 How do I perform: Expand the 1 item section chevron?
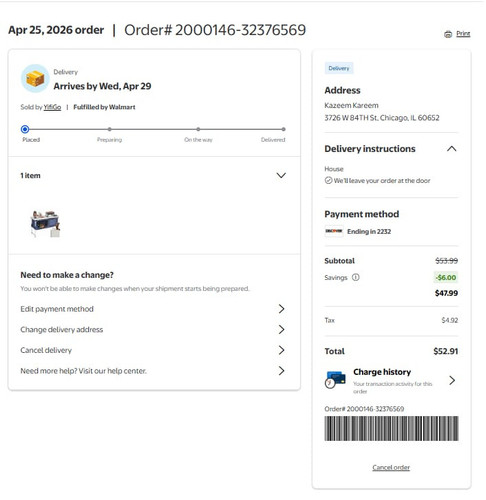(x=281, y=175)
